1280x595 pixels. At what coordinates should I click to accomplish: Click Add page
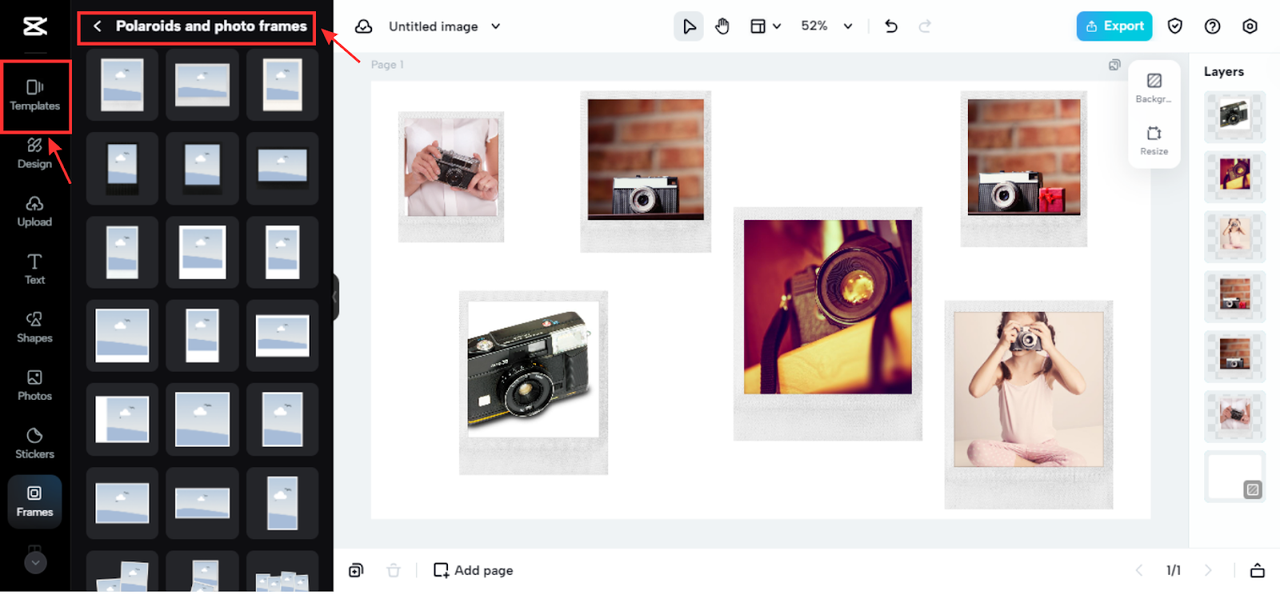tap(473, 570)
